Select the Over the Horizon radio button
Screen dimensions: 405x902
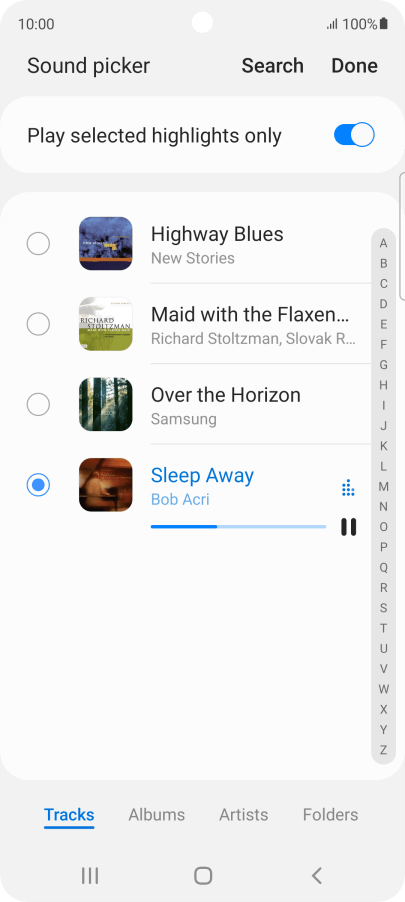coord(38,404)
